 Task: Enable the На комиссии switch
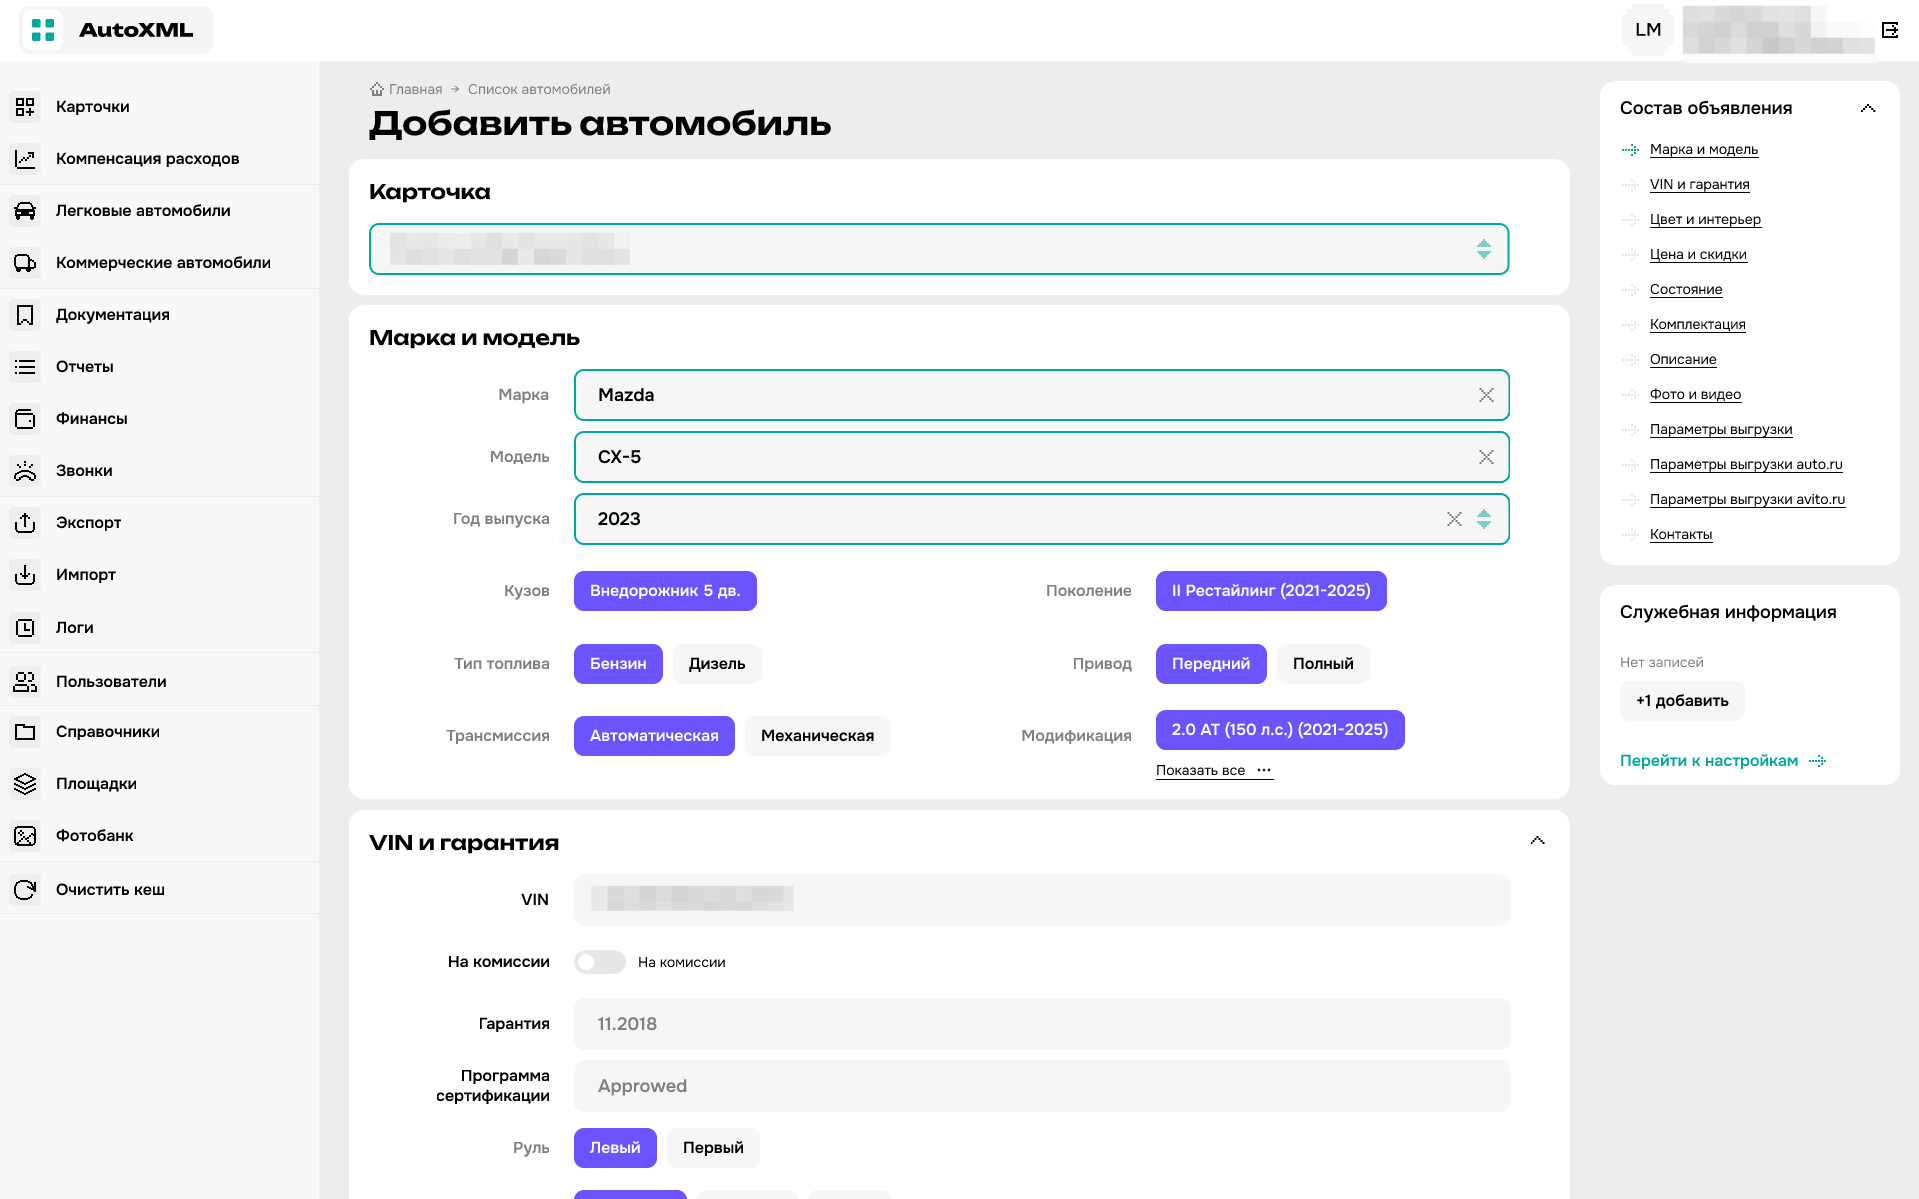click(x=599, y=961)
